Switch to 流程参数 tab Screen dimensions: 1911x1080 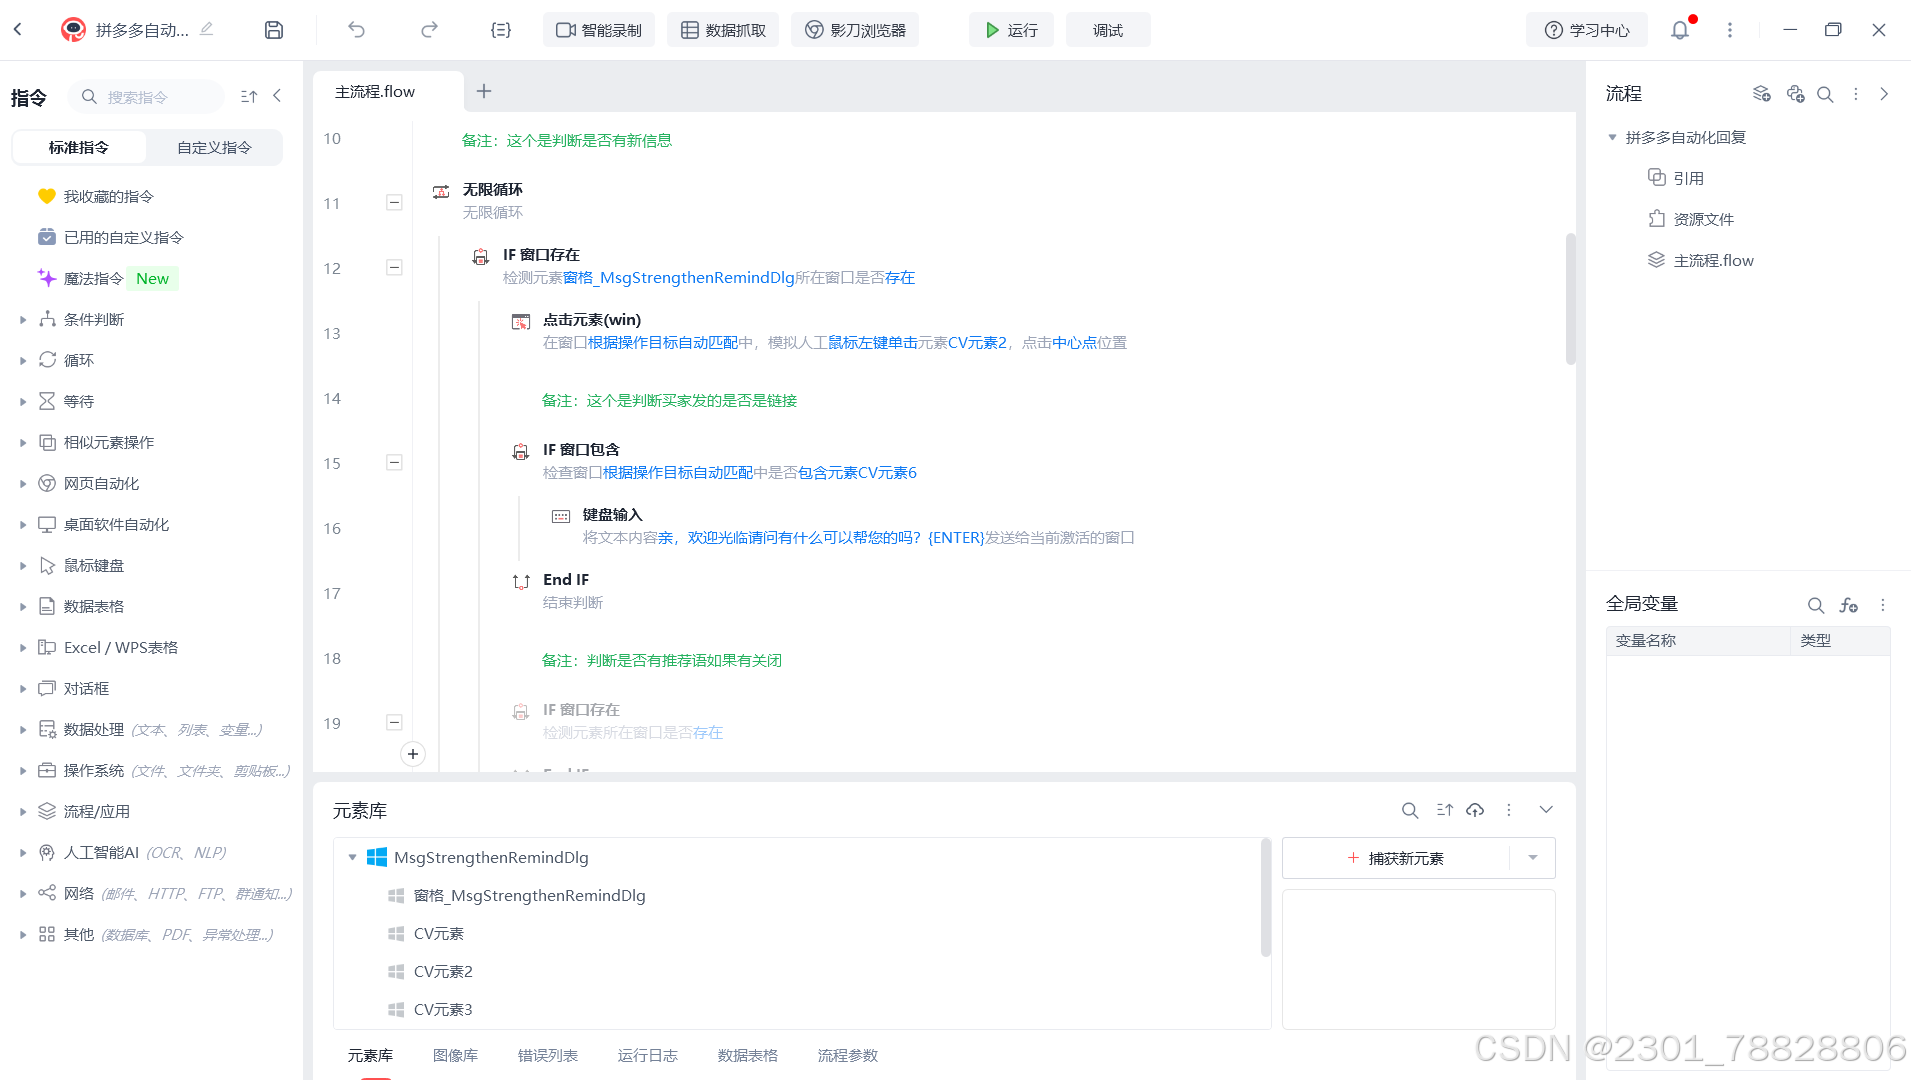click(x=847, y=1055)
